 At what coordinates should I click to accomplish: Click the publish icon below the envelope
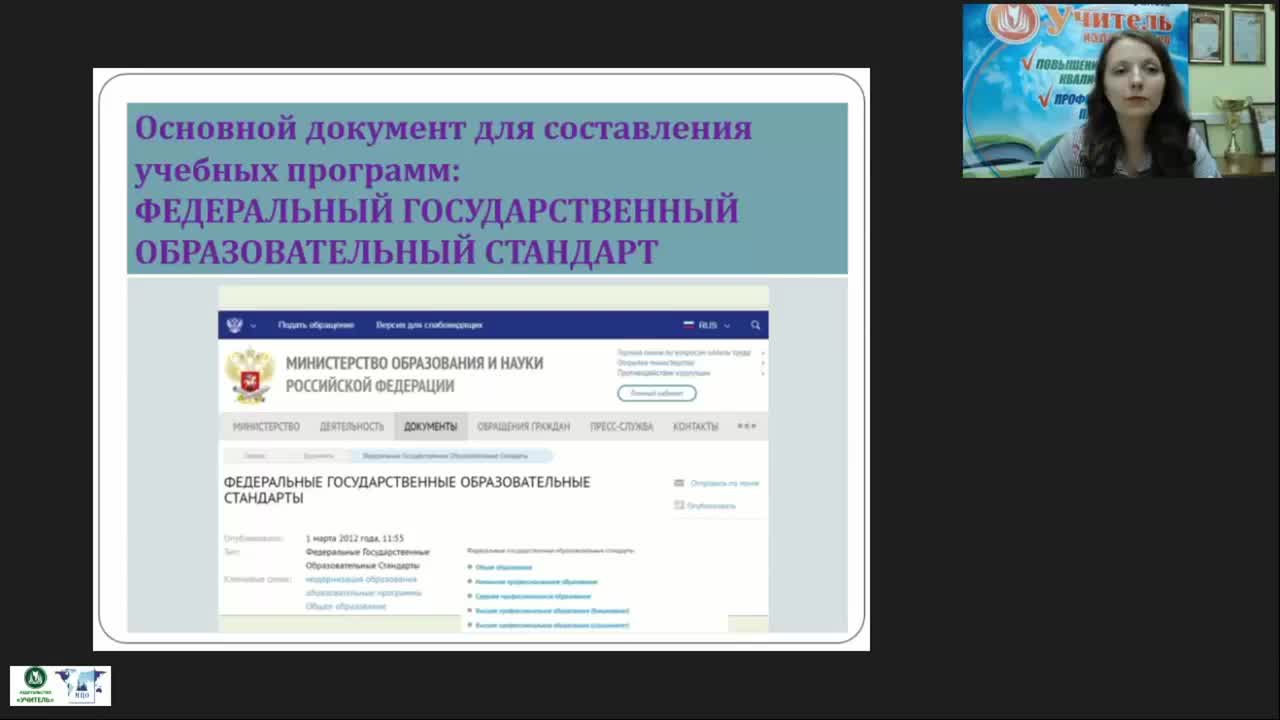[x=679, y=505]
